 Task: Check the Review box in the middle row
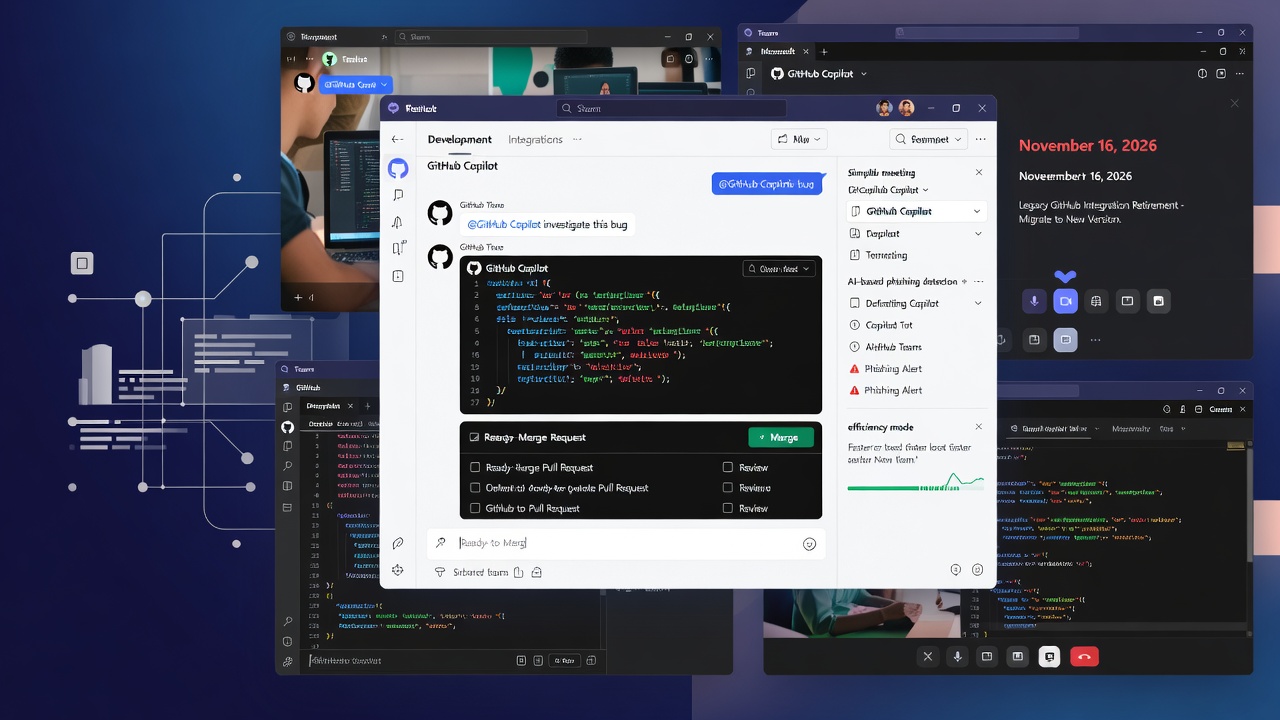728,488
